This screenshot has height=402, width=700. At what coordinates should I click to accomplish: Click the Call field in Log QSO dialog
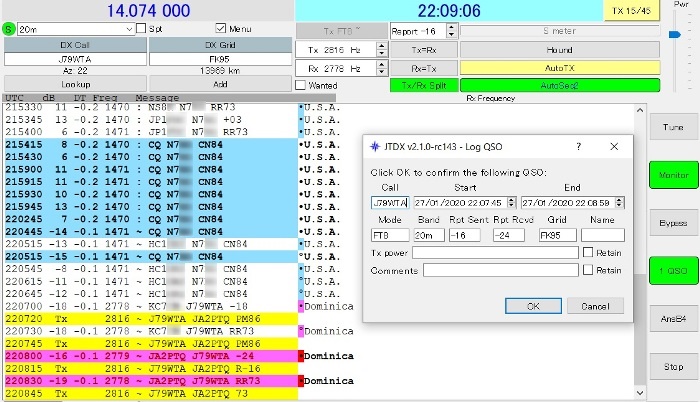[x=390, y=203]
